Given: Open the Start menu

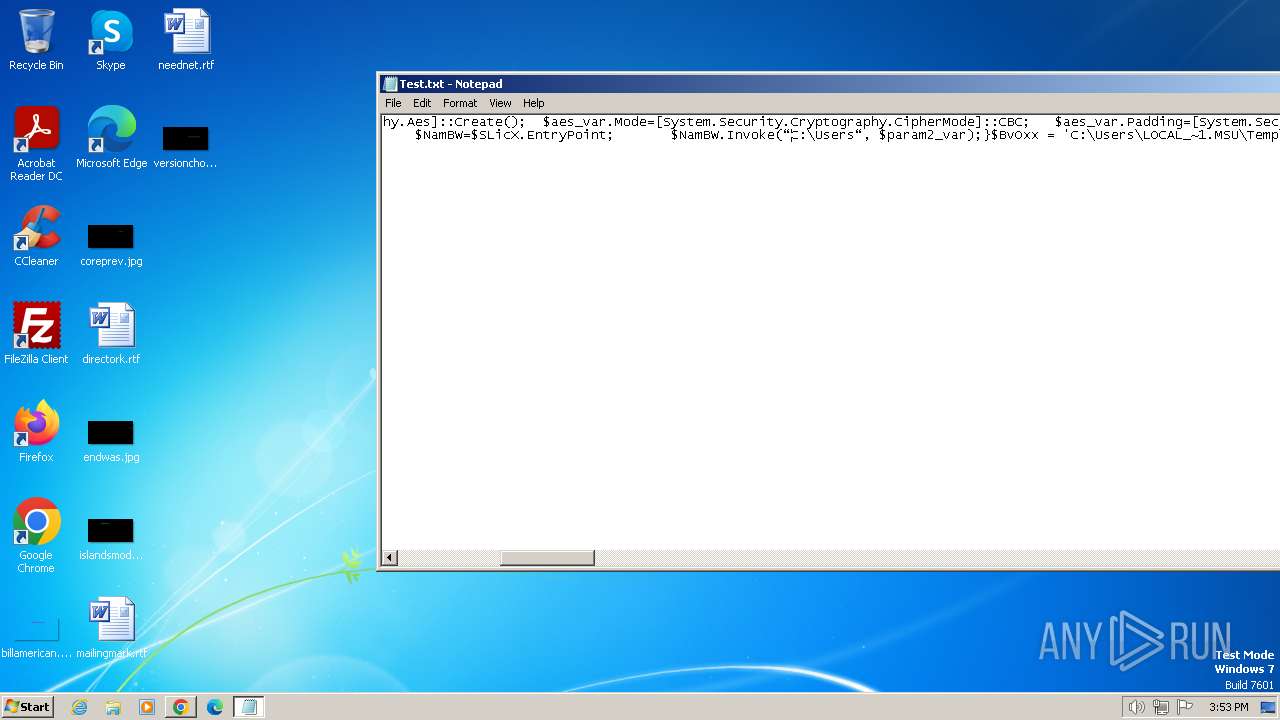Looking at the screenshot, I should pos(27,707).
